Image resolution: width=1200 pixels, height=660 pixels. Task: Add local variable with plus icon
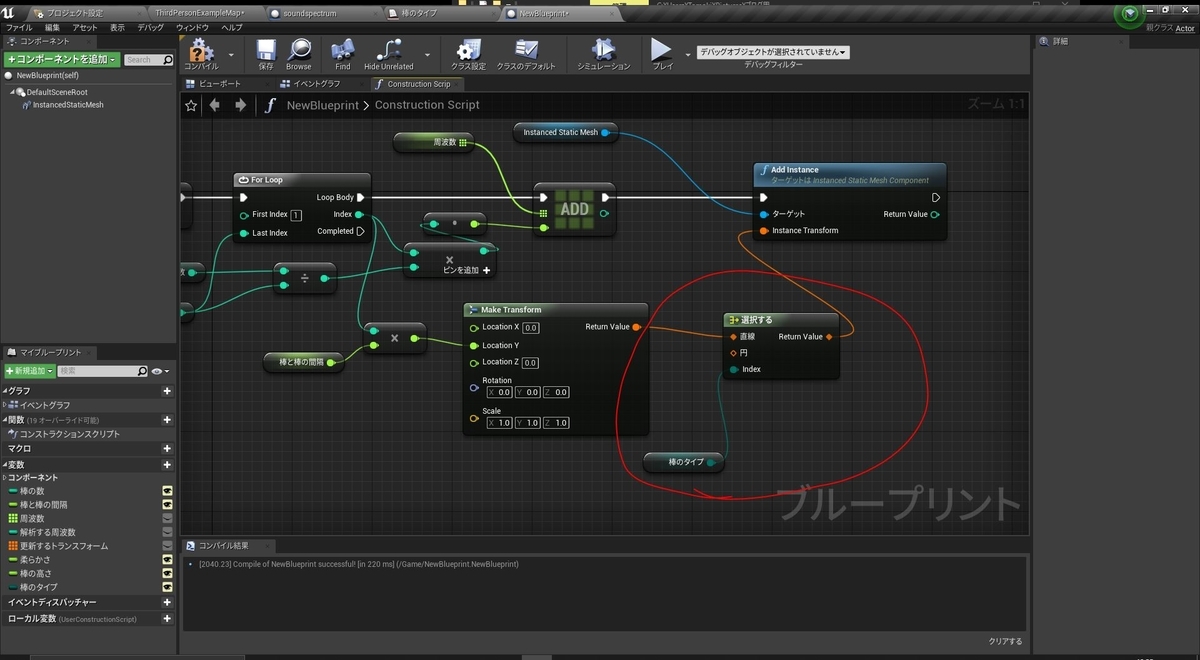click(167, 619)
